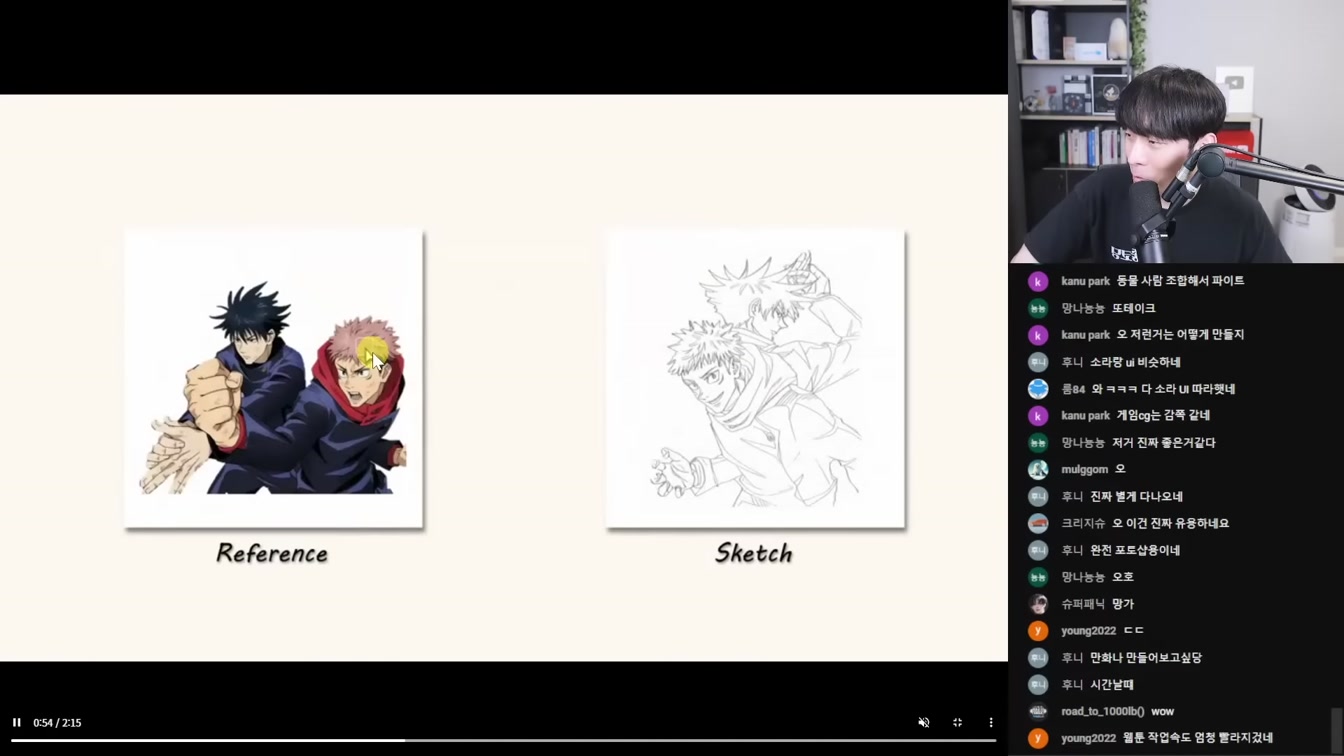Click the streamer webcam feed
Viewport: 1344px width, 756px height.
tap(1176, 131)
